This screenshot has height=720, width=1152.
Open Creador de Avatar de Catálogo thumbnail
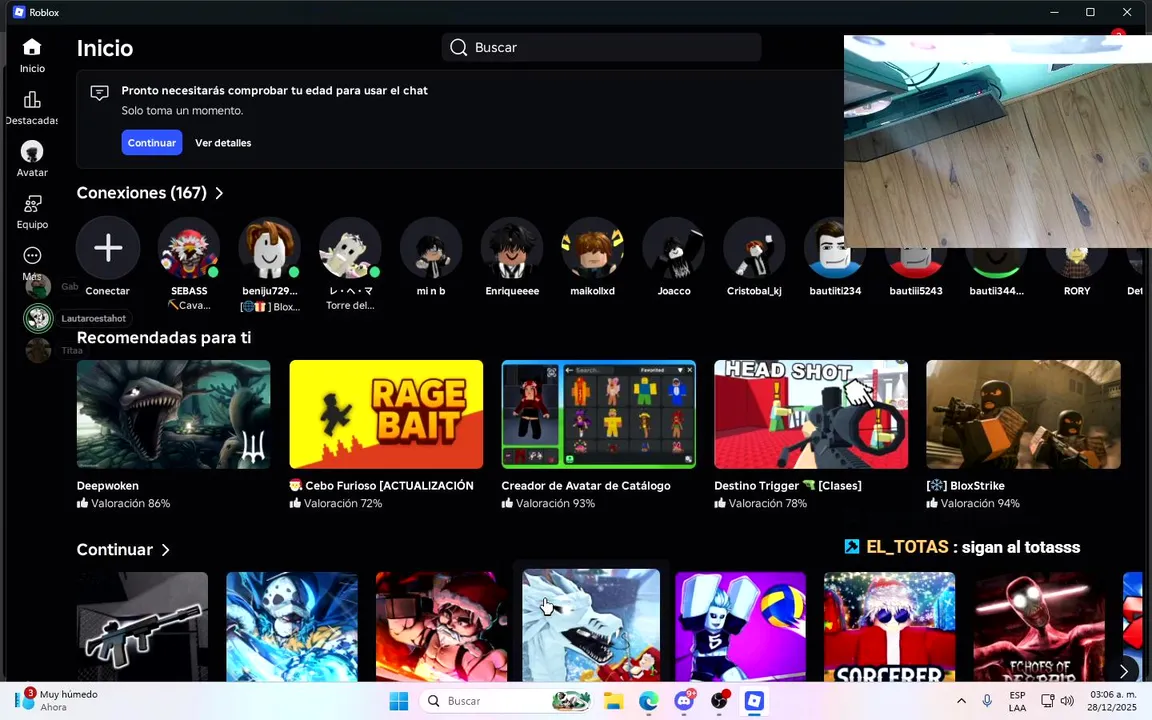tap(599, 414)
